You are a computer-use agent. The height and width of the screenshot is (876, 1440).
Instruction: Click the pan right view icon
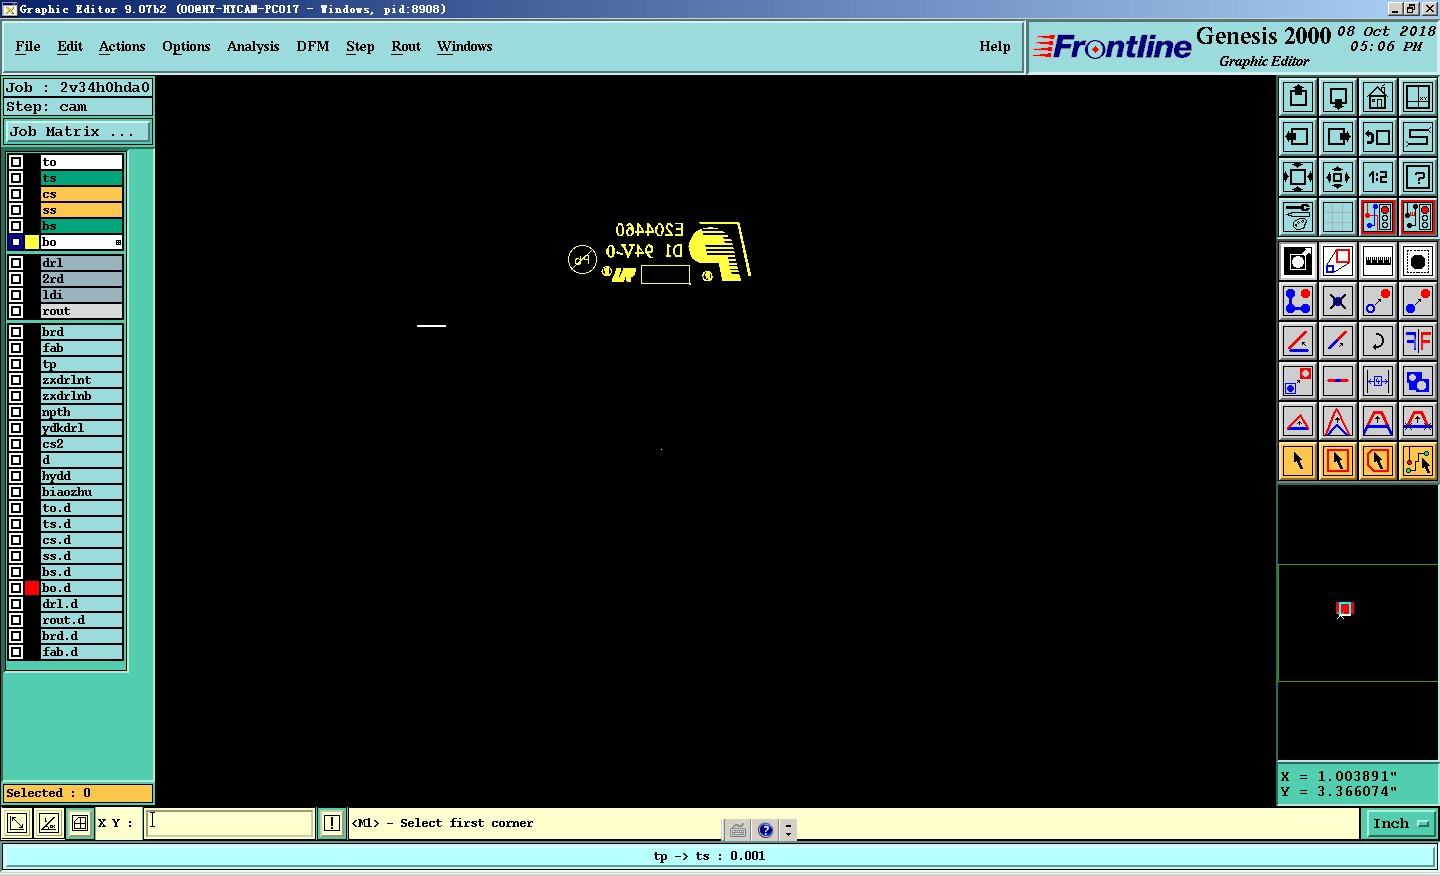coord(1338,137)
